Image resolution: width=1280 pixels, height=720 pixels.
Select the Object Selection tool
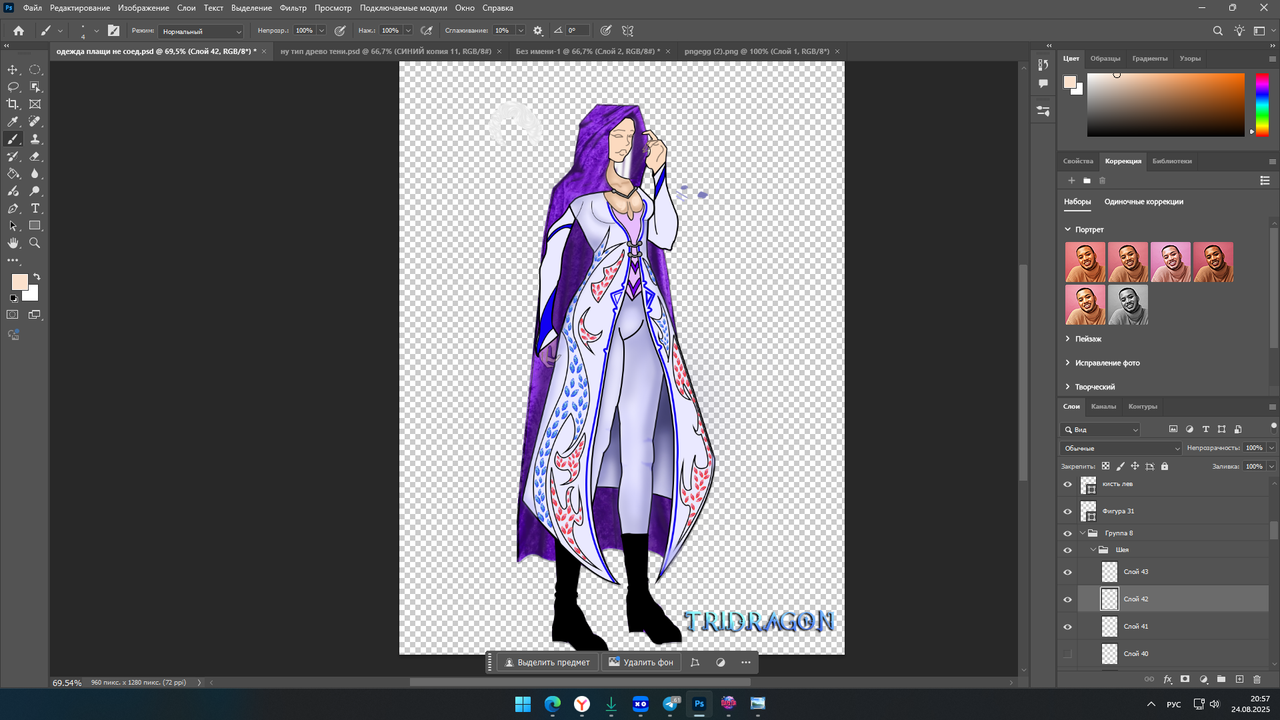coord(35,87)
